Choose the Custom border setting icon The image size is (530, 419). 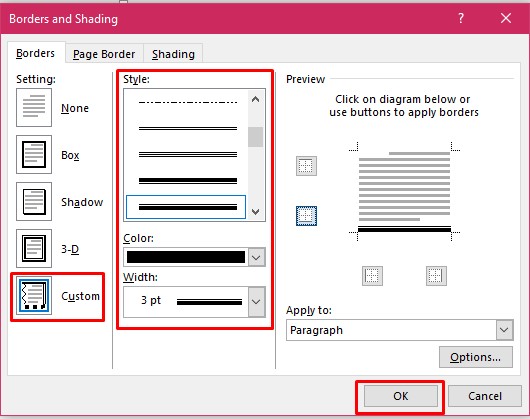pos(34,295)
